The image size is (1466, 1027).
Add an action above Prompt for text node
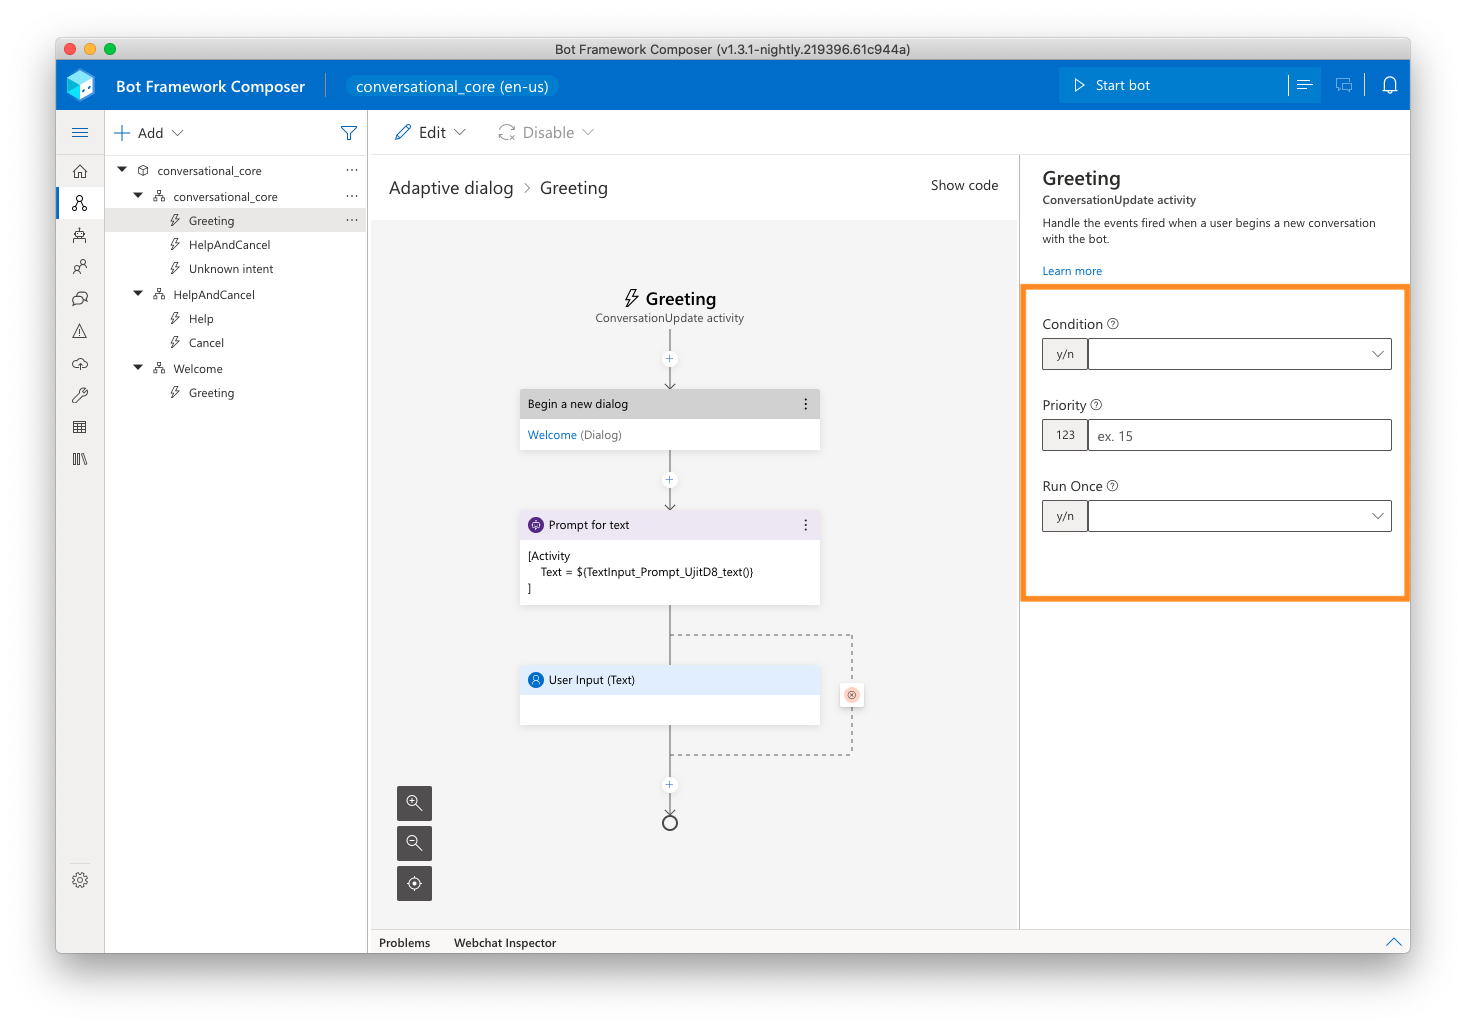point(670,480)
